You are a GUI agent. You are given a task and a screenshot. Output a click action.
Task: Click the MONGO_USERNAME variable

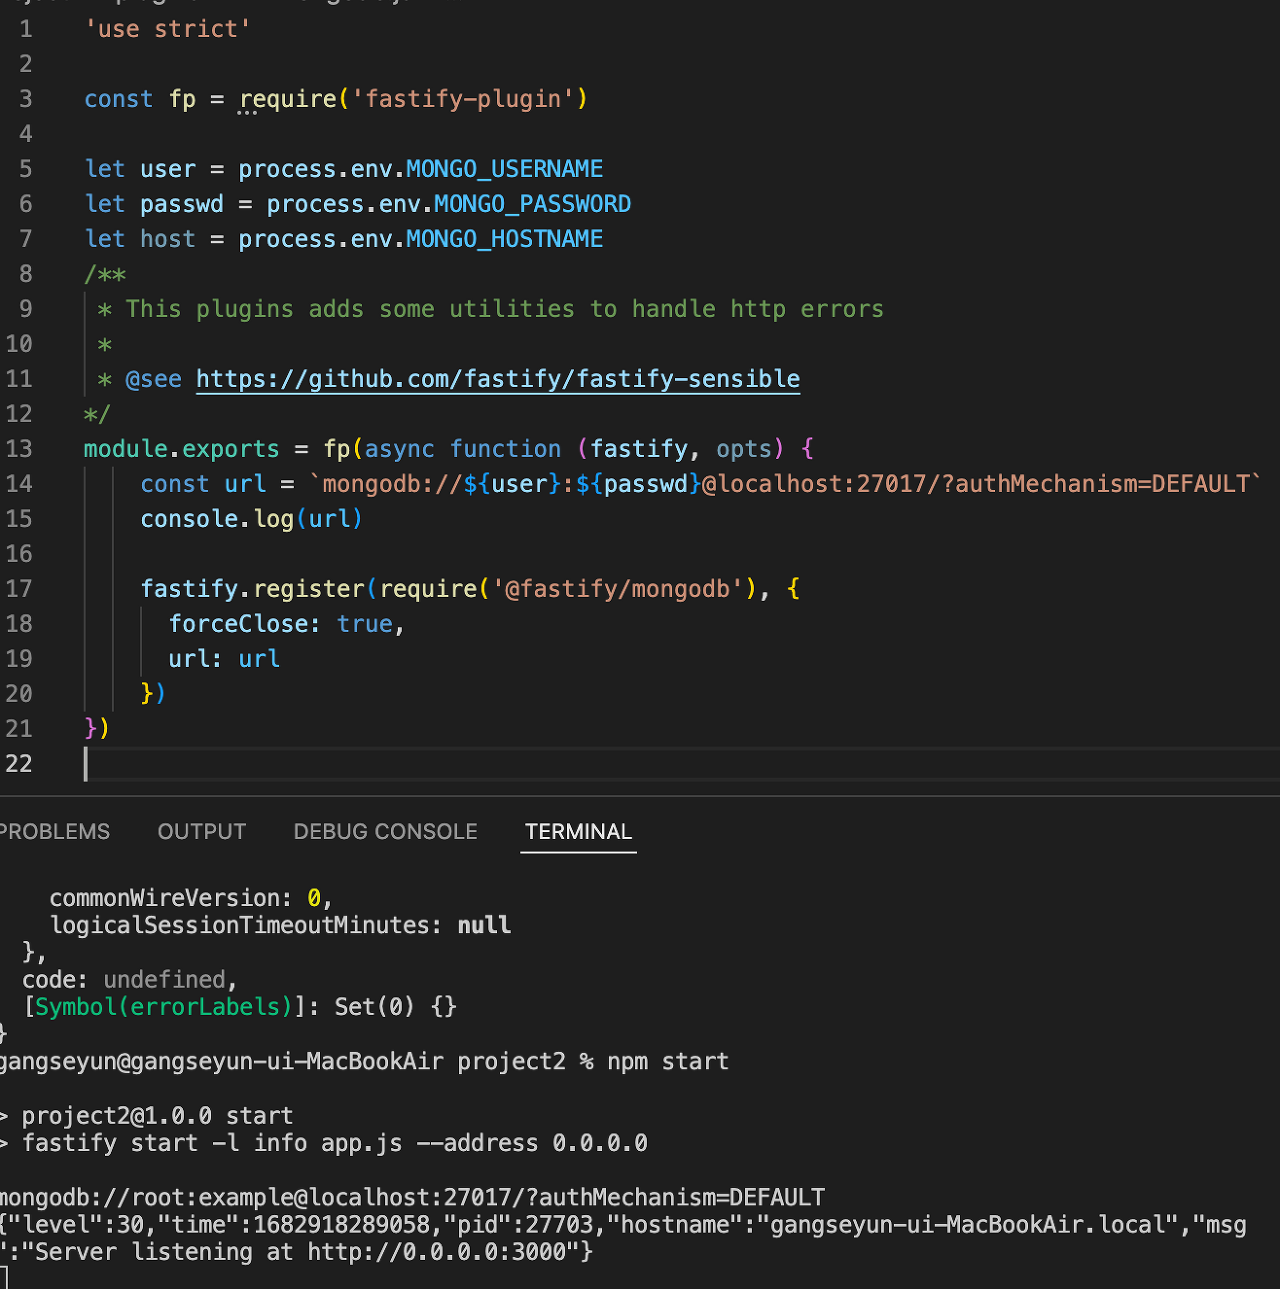(505, 169)
